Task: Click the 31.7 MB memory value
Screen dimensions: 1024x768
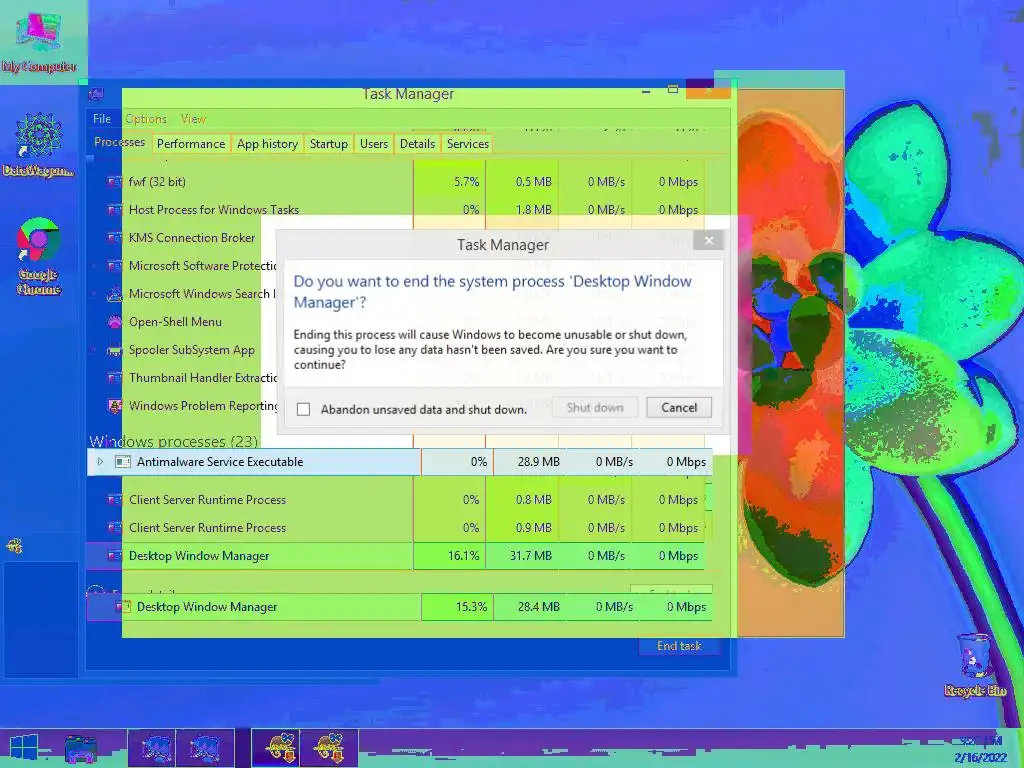Action: 530,556
